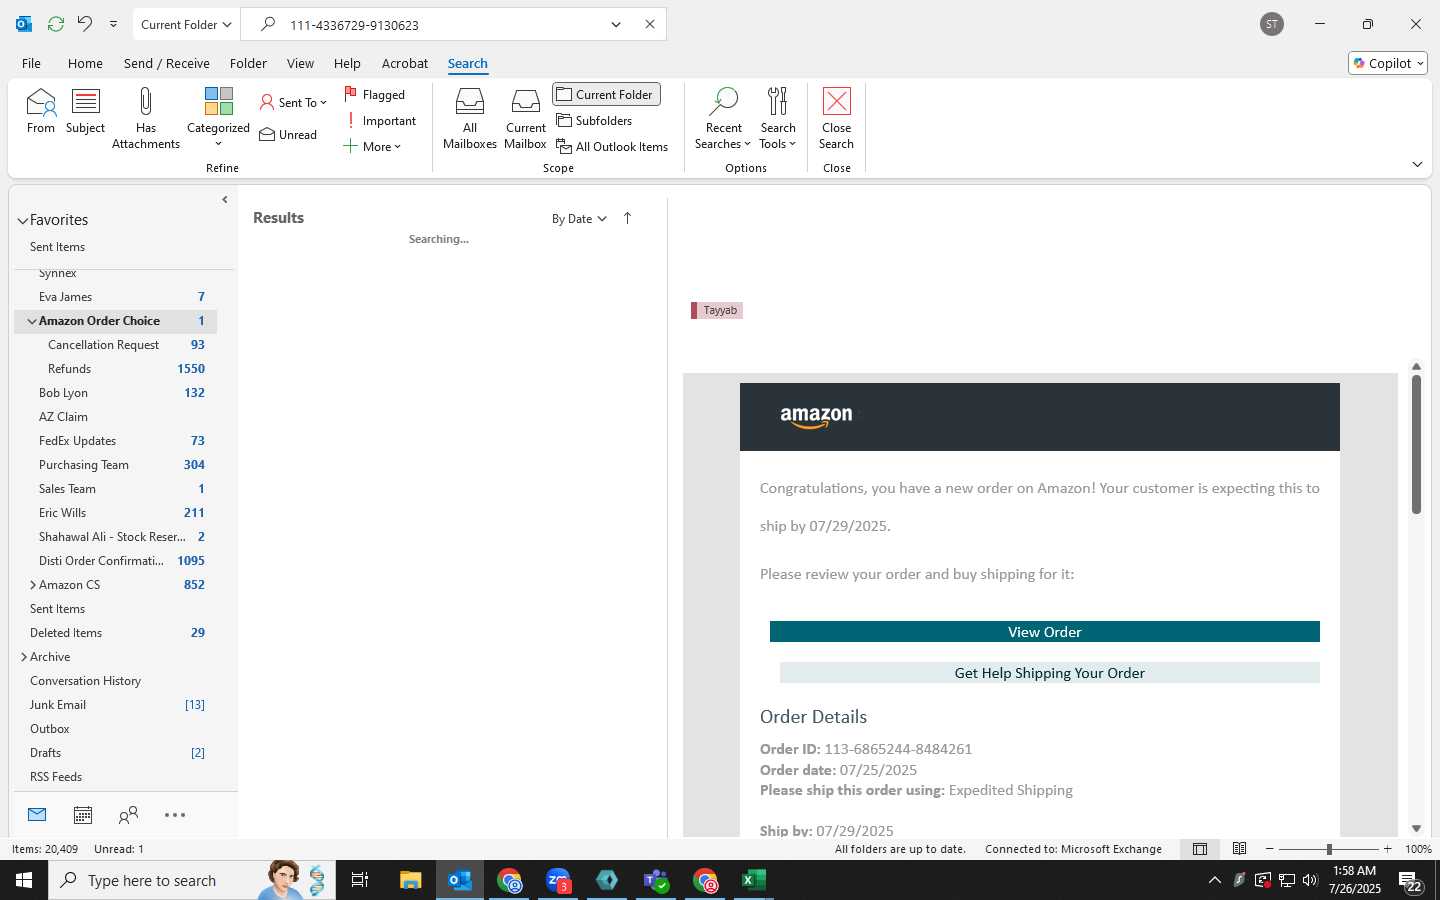
Task: Open the Sent To dropdown
Action: pyautogui.click(x=293, y=102)
